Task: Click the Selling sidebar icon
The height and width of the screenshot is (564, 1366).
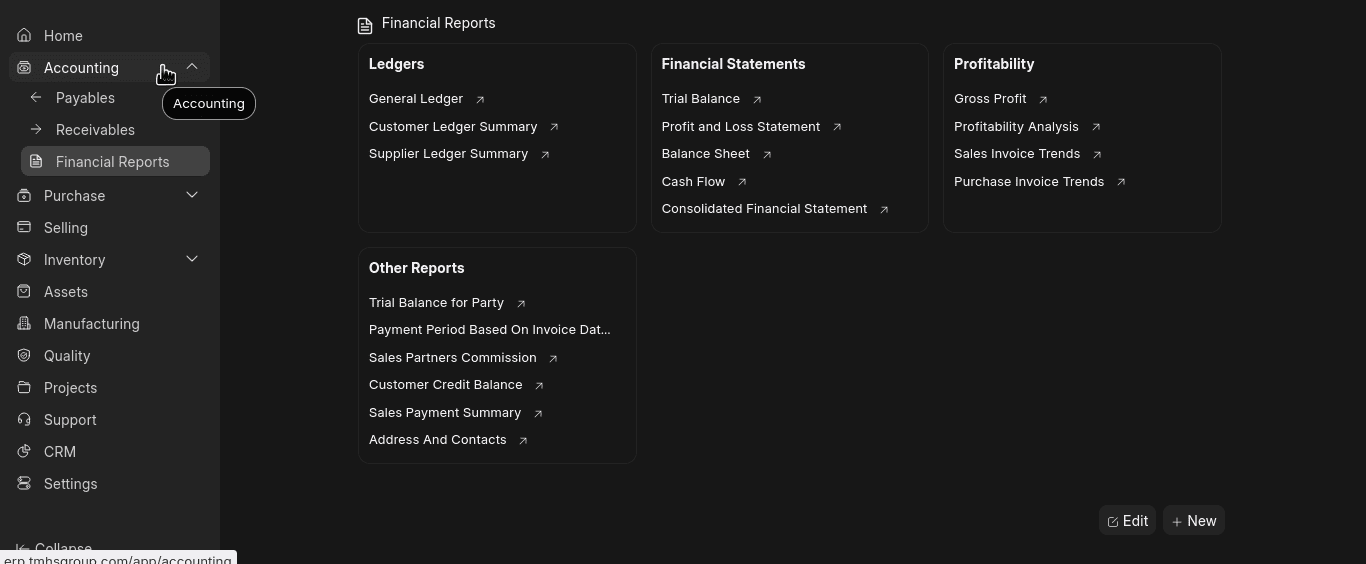Action: [x=24, y=228]
